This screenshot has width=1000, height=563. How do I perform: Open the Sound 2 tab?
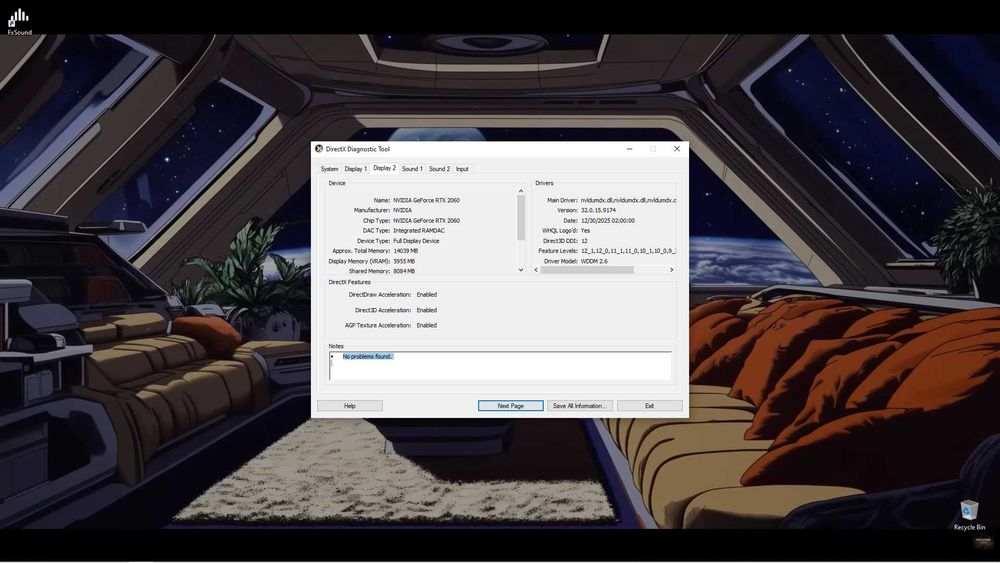click(x=439, y=169)
